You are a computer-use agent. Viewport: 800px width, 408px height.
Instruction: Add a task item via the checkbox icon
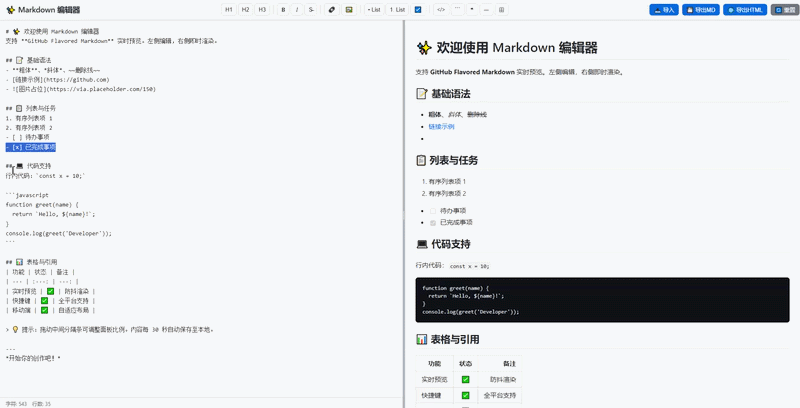click(x=418, y=9)
